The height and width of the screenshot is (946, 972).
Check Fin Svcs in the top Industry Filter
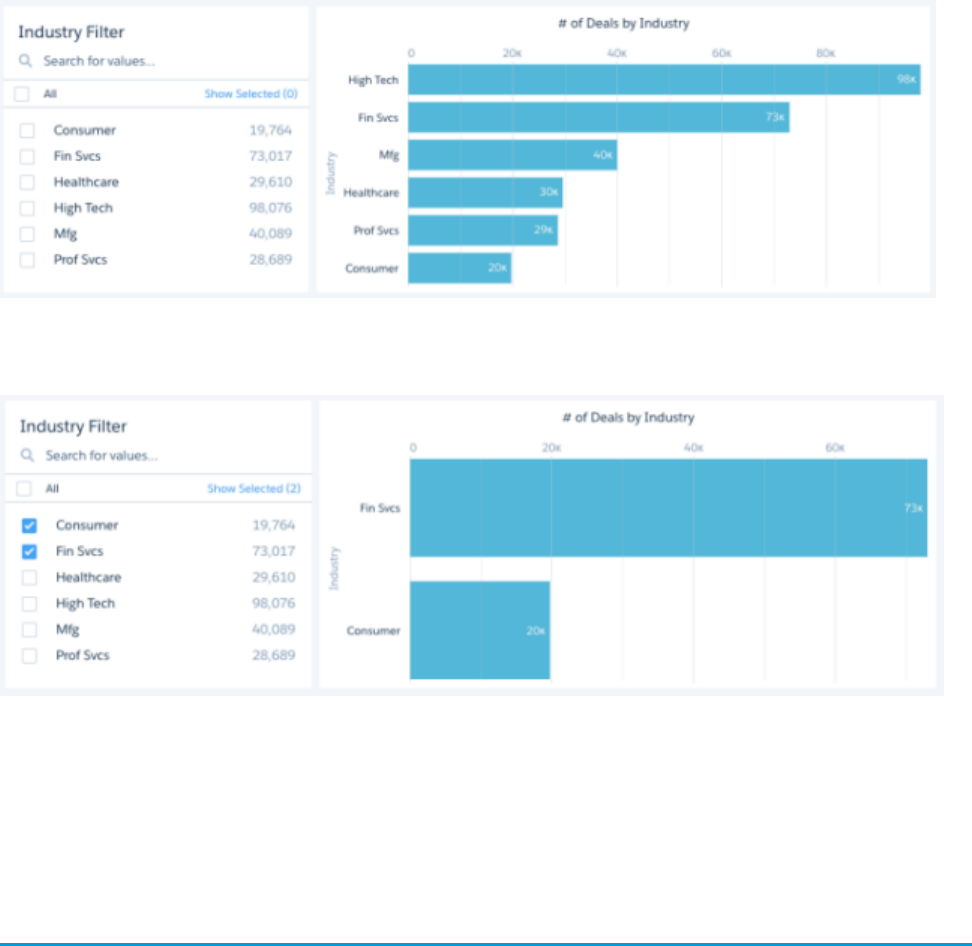27,156
